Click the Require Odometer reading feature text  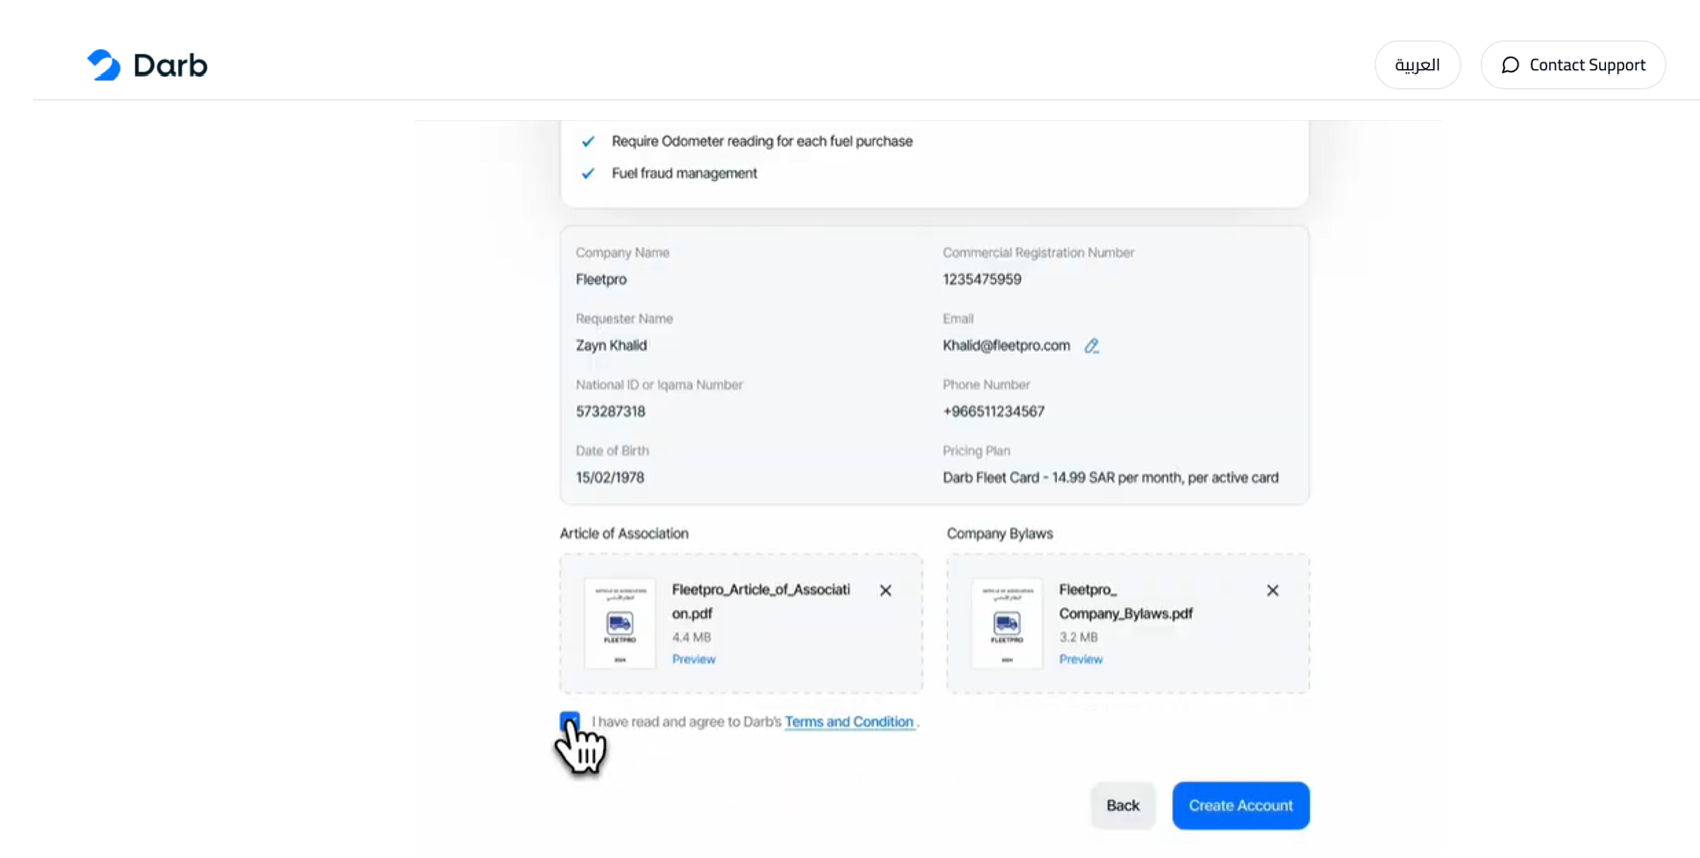click(762, 142)
